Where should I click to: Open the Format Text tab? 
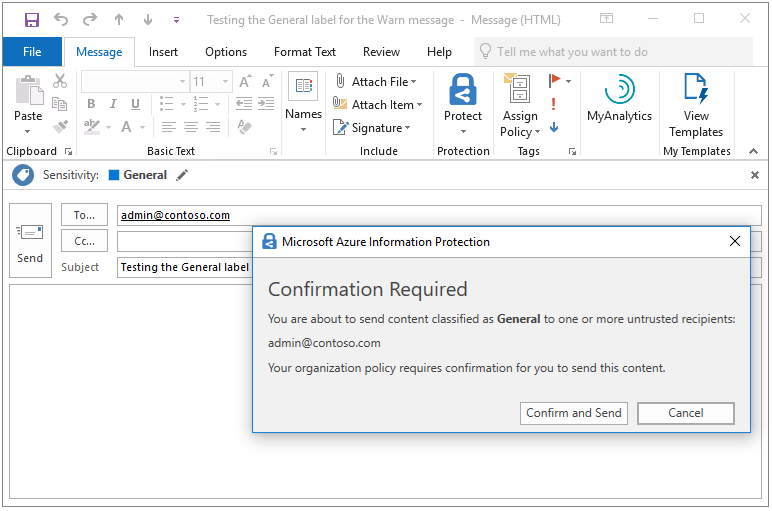click(305, 52)
